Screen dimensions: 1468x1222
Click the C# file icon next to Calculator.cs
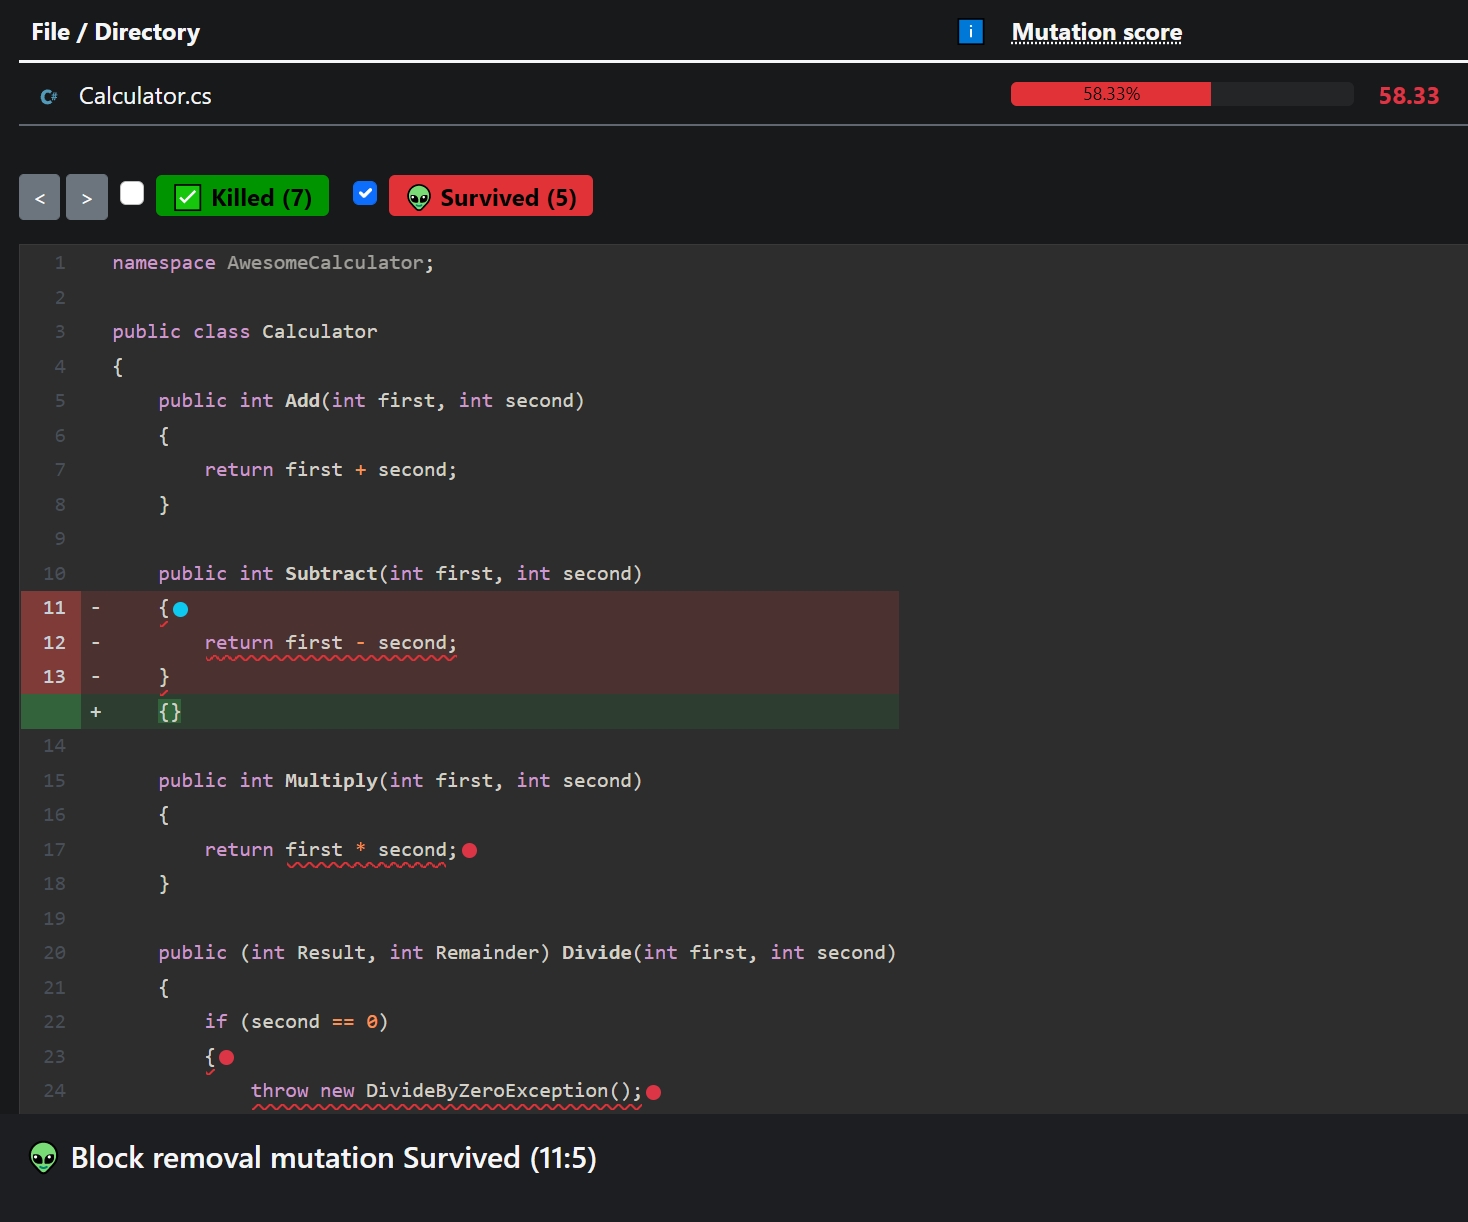pyautogui.click(x=48, y=97)
